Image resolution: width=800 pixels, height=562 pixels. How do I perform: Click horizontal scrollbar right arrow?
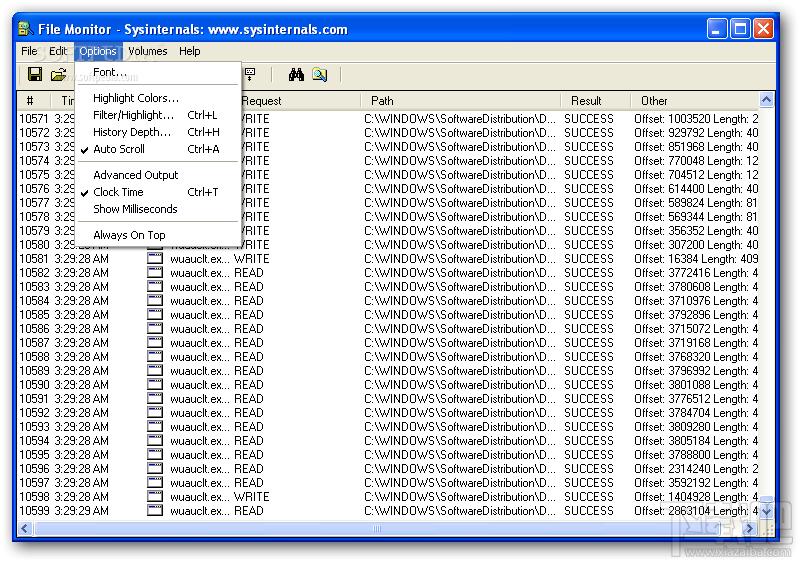coord(749,529)
